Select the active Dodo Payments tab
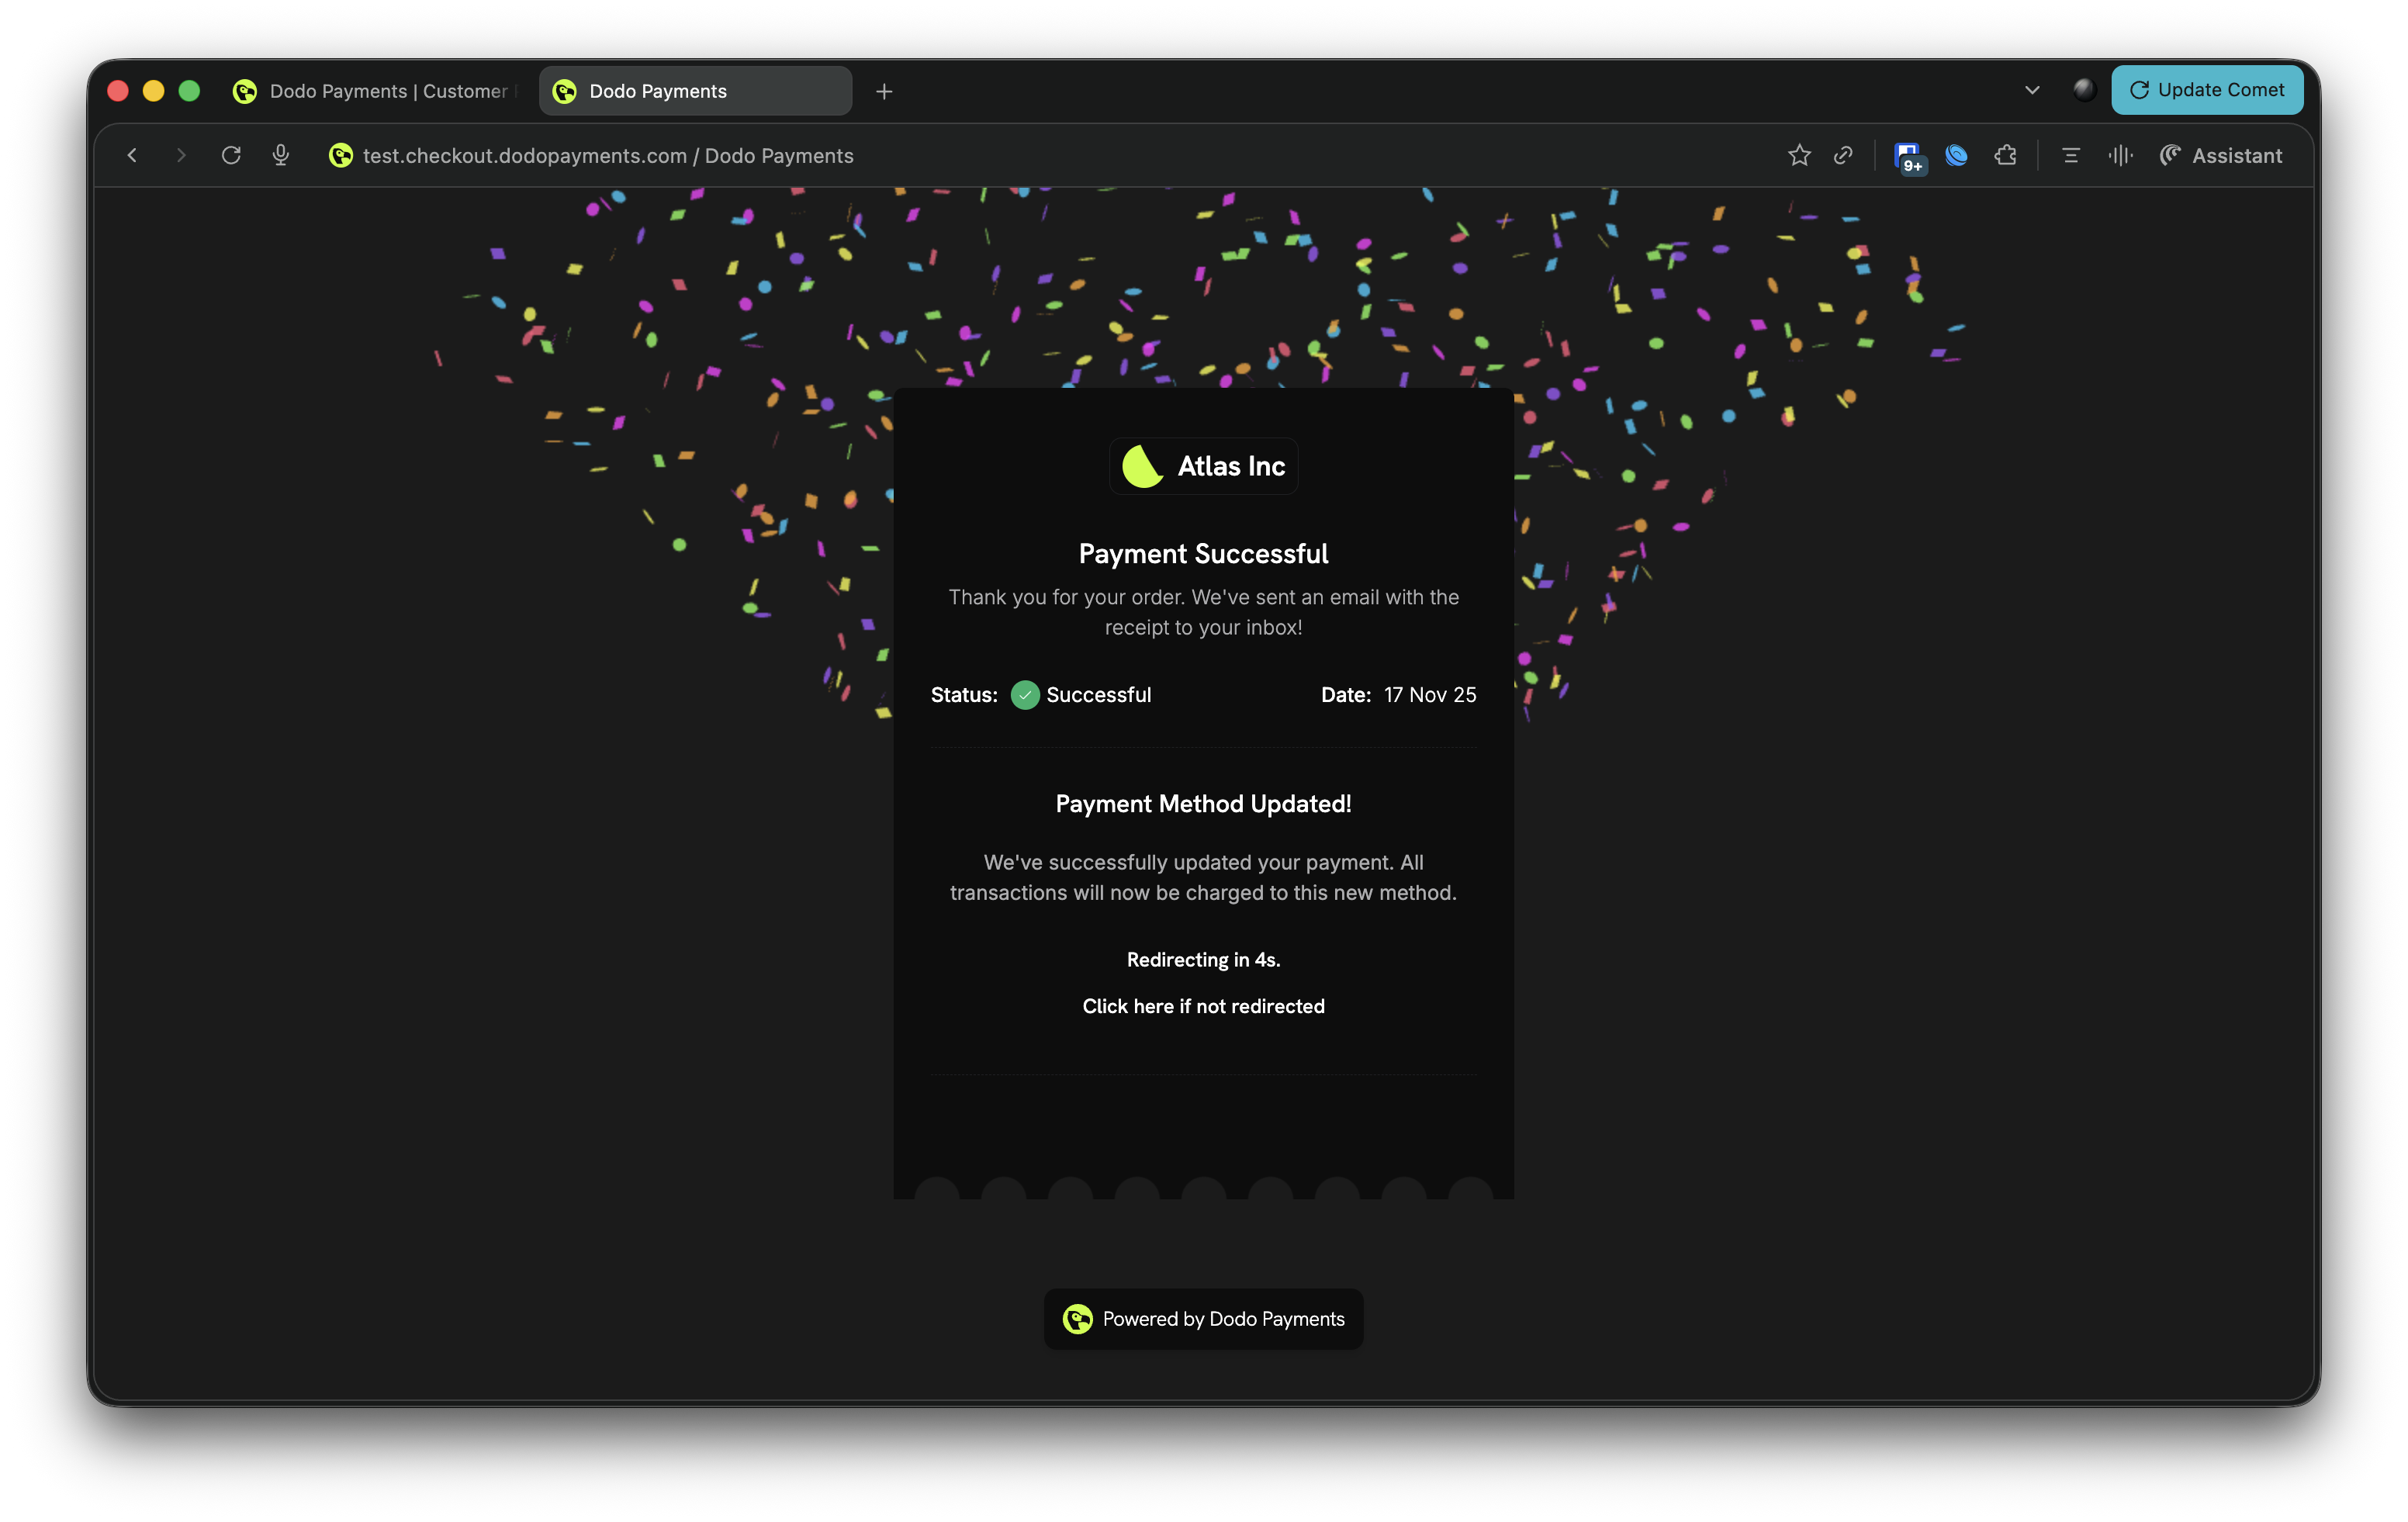Screen dimensions: 2408x1522 [x=694, y=90]
